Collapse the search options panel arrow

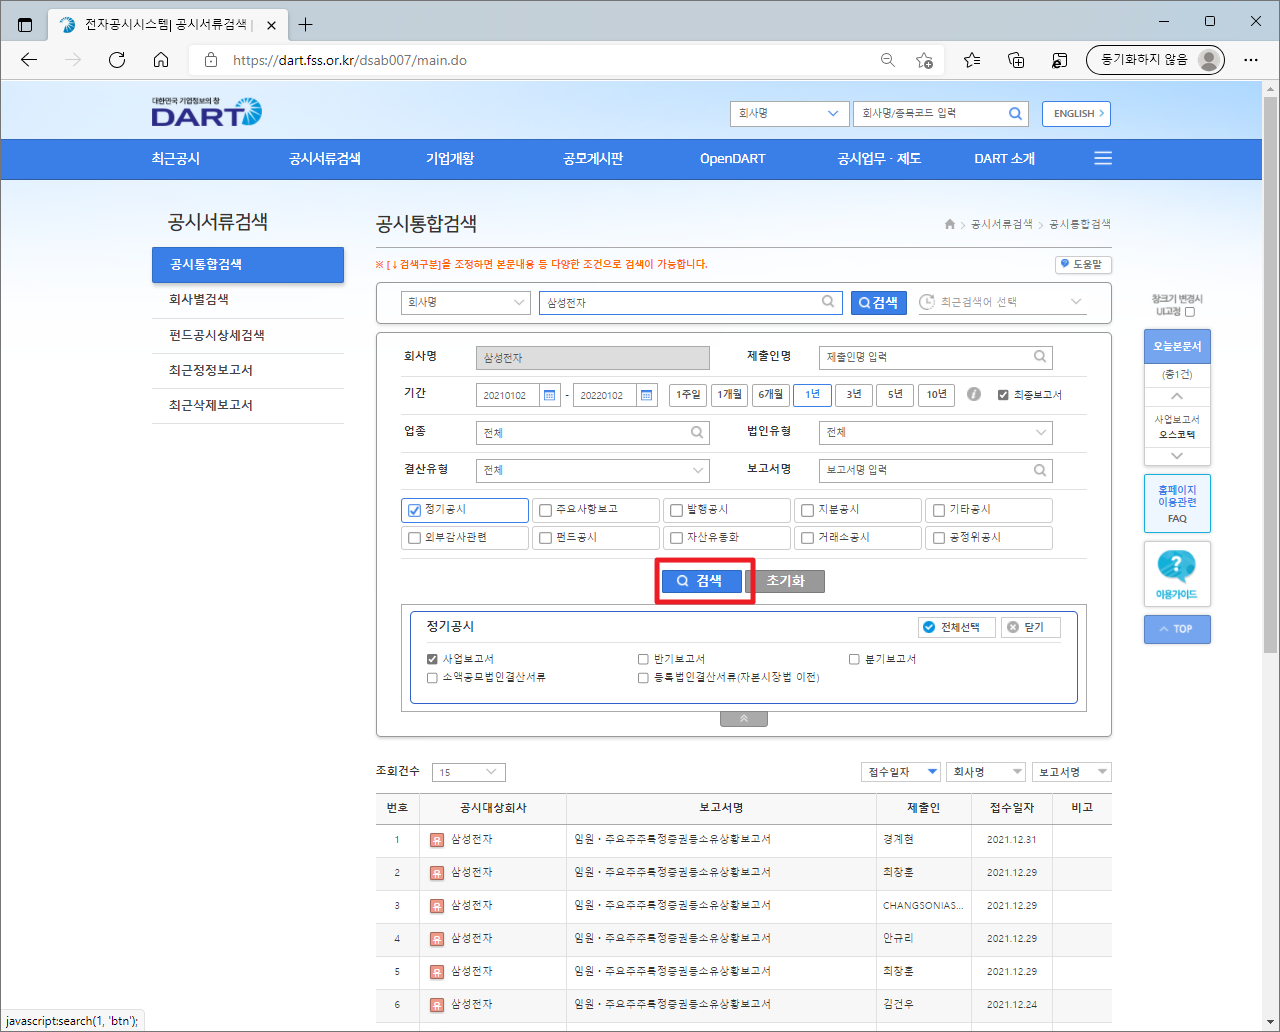743,719
